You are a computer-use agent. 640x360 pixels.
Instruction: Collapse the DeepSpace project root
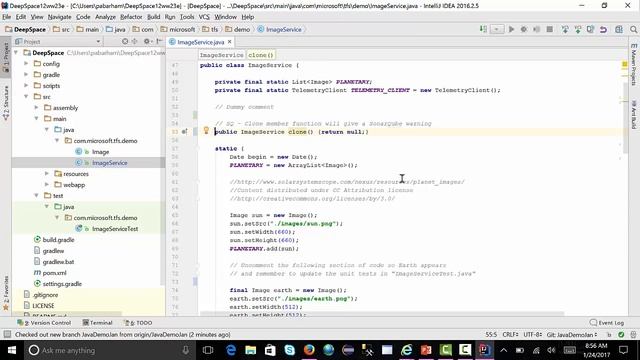16,53
